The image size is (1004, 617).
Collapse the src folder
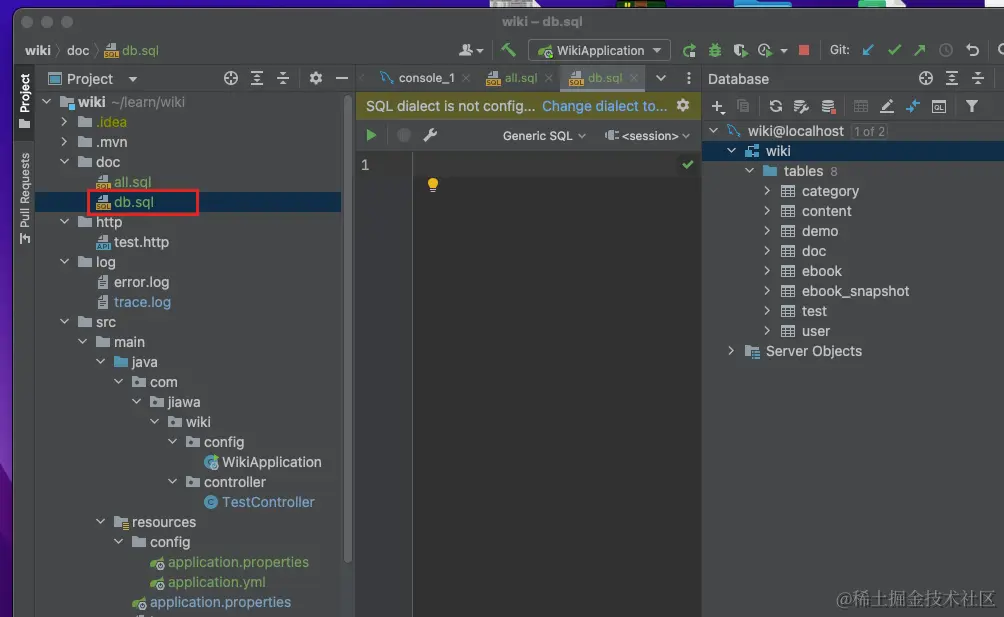click(x=64, y=322)
